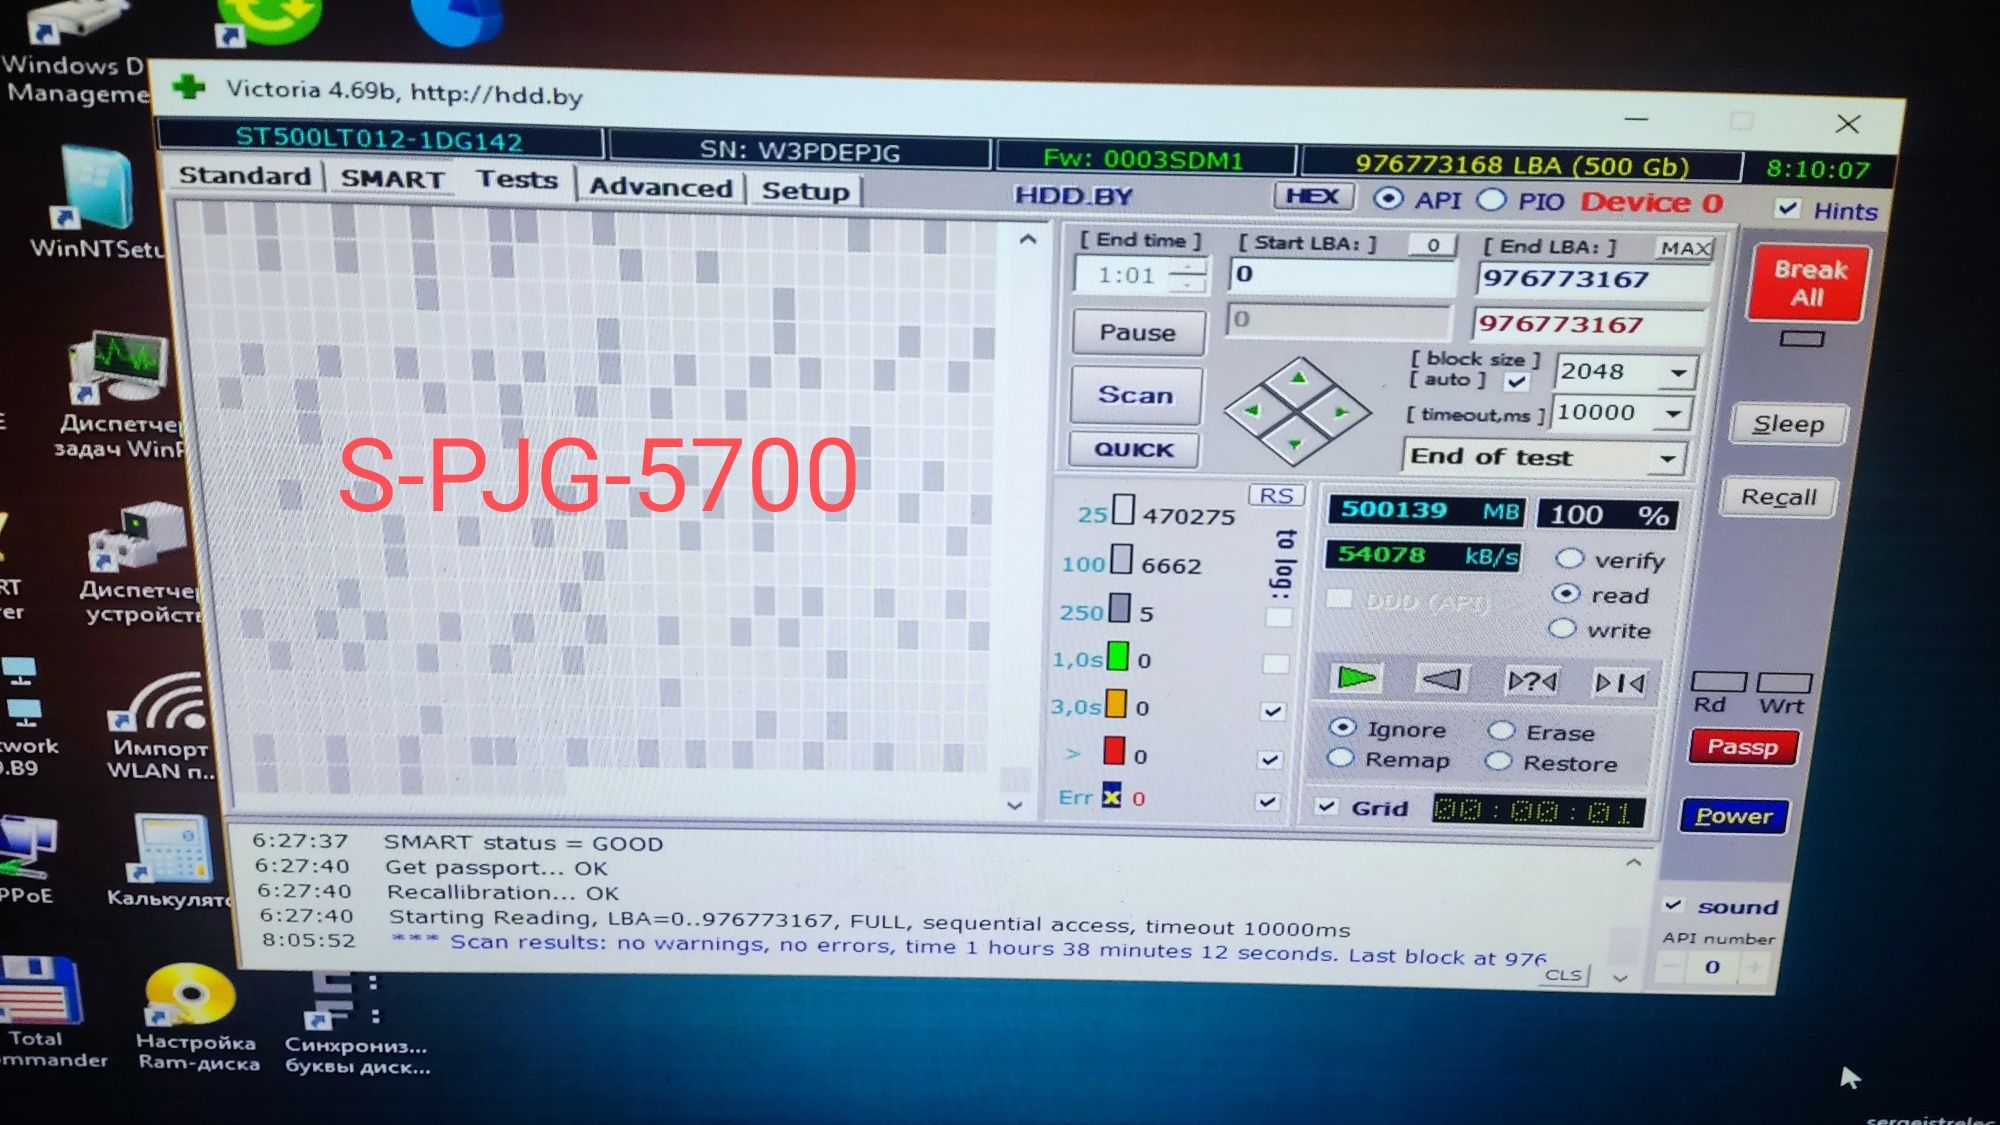Screen dimensions: 2000x1125
Task: Open the timeout 10000 dropdown
Action: pyautogui.click(x=1672, y=413)
